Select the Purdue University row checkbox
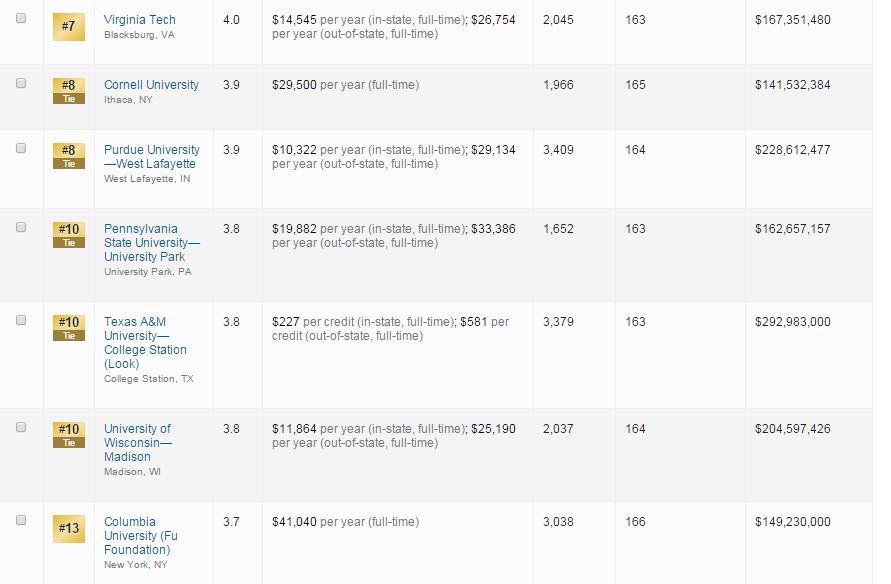Image resolution: width=891 pixels, height=584 pixels. [x=21, y=148]
